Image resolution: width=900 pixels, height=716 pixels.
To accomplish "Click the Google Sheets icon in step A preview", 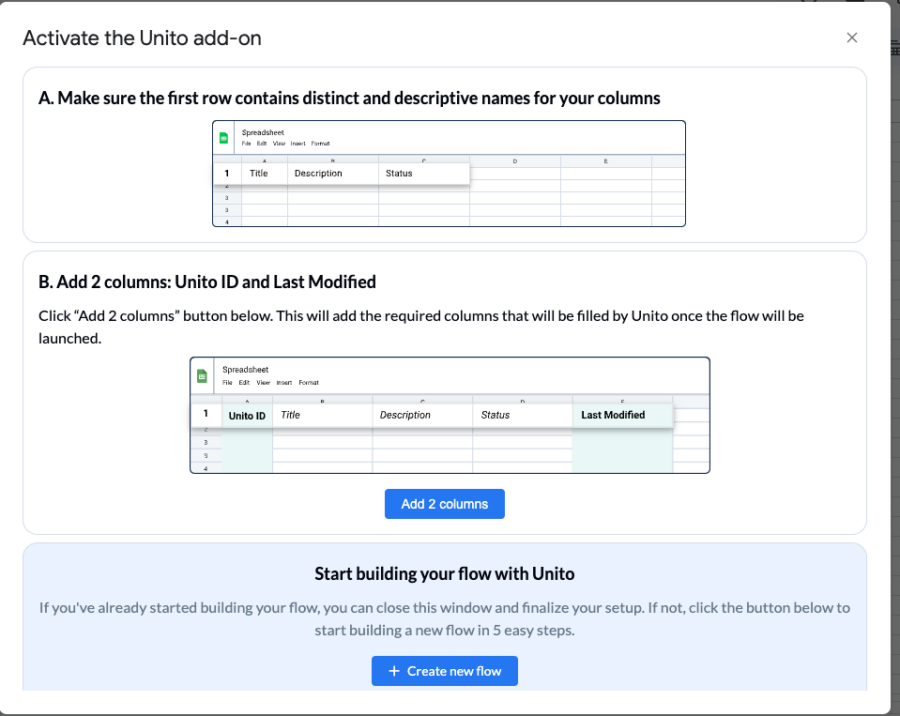I will [222, 136].
